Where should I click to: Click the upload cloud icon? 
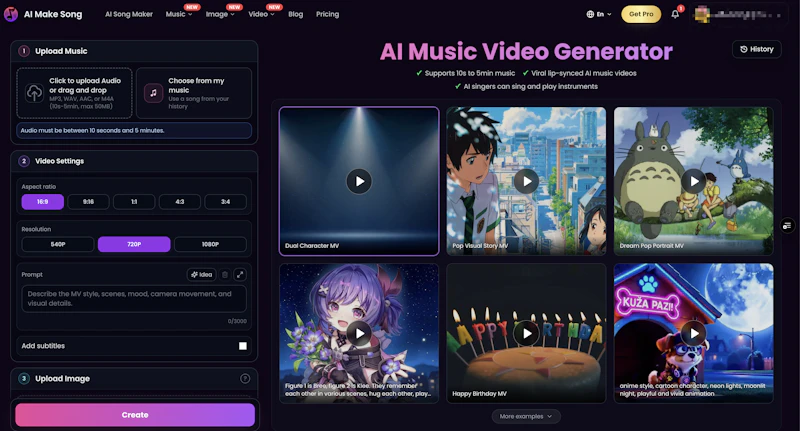(x=34, y=93)
